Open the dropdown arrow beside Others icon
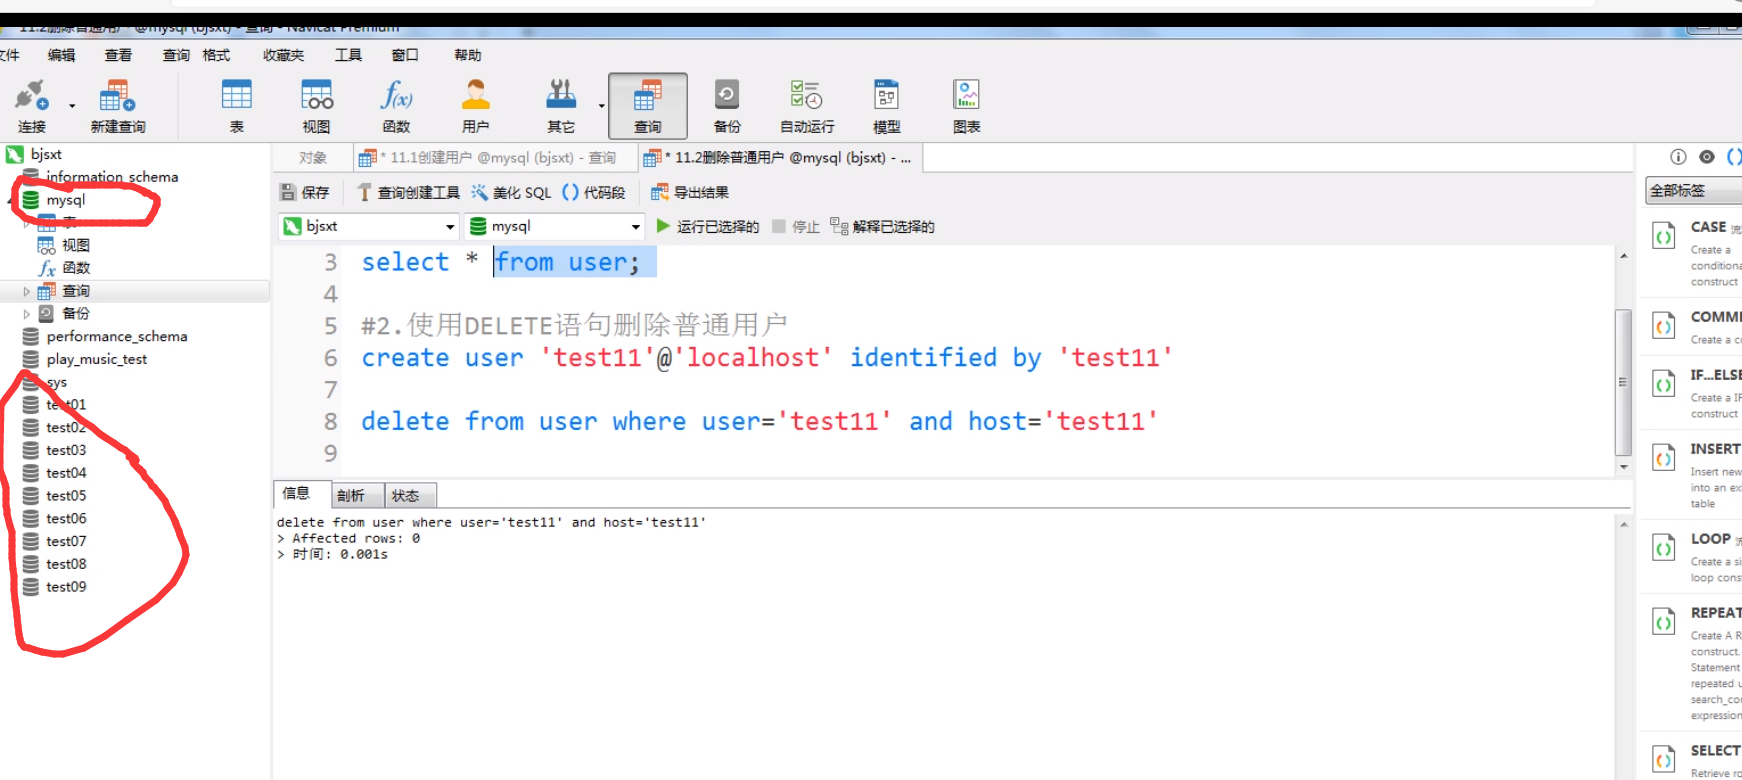This screenshot has height=780, width=1742. pos(601,105)
